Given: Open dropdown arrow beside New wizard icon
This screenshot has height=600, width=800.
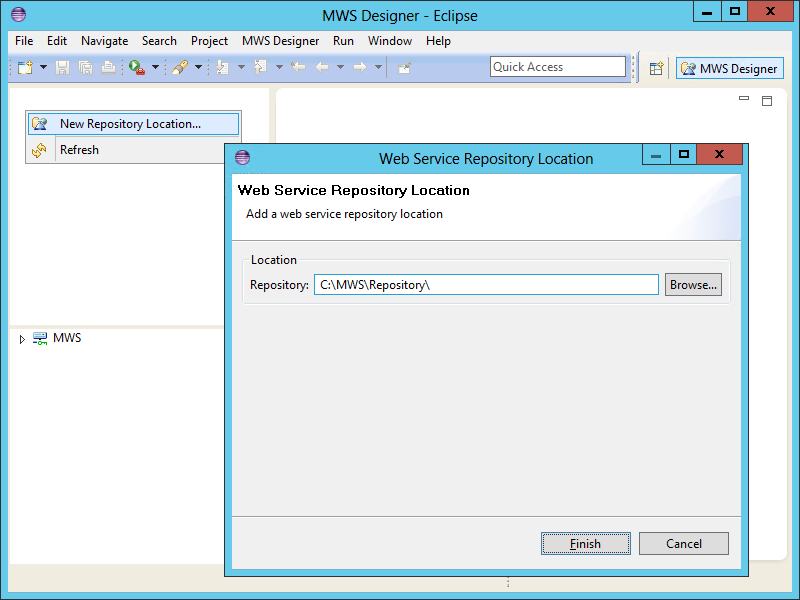Looking at the screenshot, I should pyautogui.click(x=43, y=67).
